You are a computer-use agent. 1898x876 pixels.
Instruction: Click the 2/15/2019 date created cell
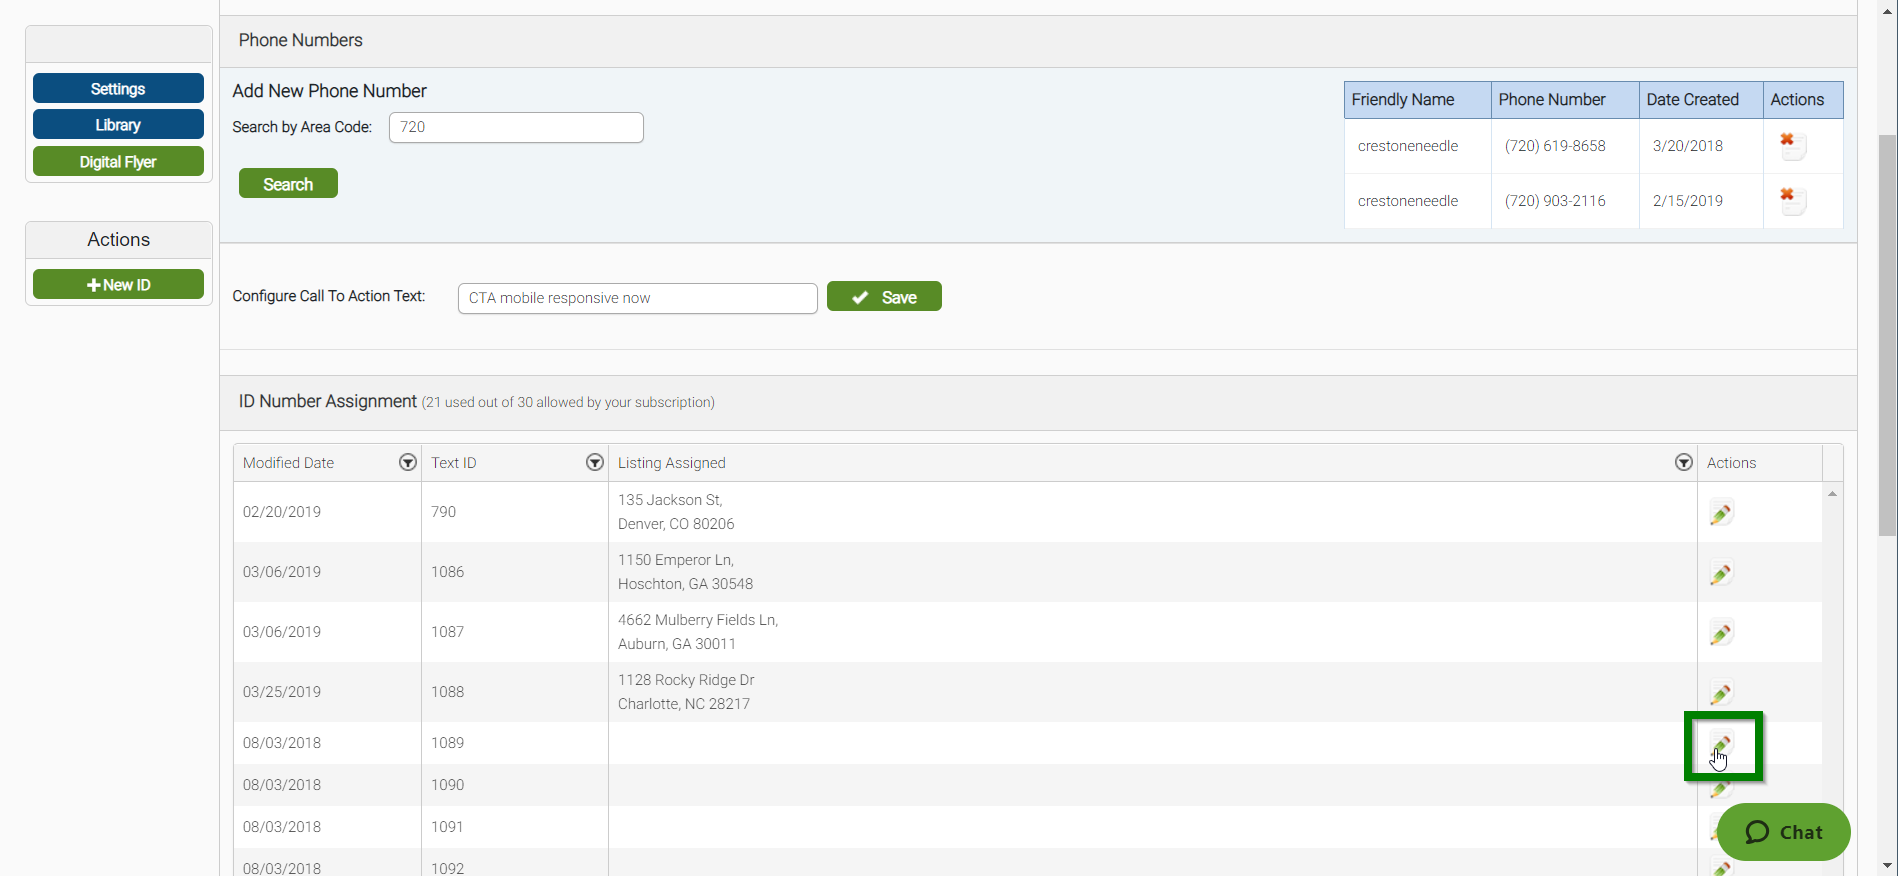pyautogui.click(x=1701, y=201)
